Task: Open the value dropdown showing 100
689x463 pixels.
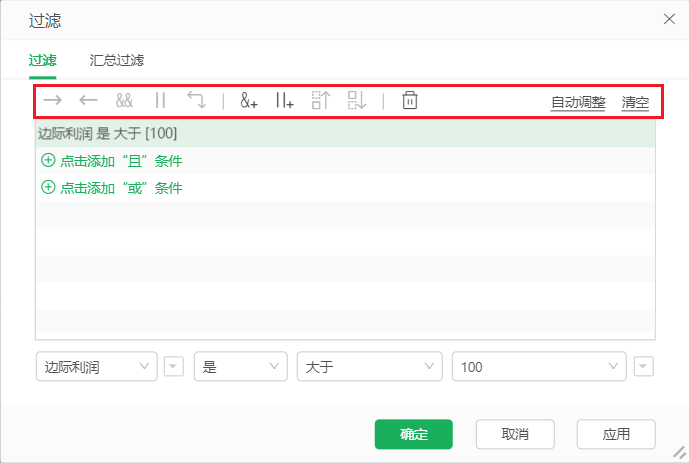Action: coord(539,366)
